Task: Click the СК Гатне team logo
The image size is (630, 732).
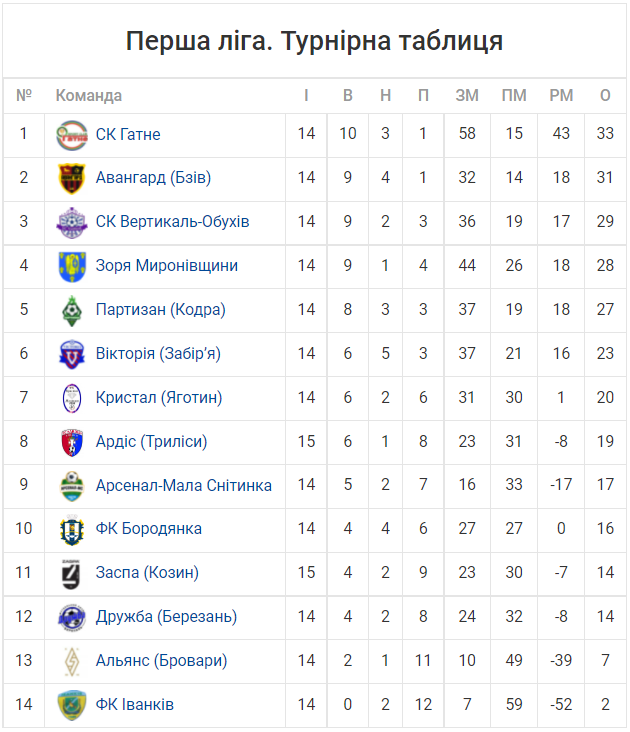Action: [72, 135]
